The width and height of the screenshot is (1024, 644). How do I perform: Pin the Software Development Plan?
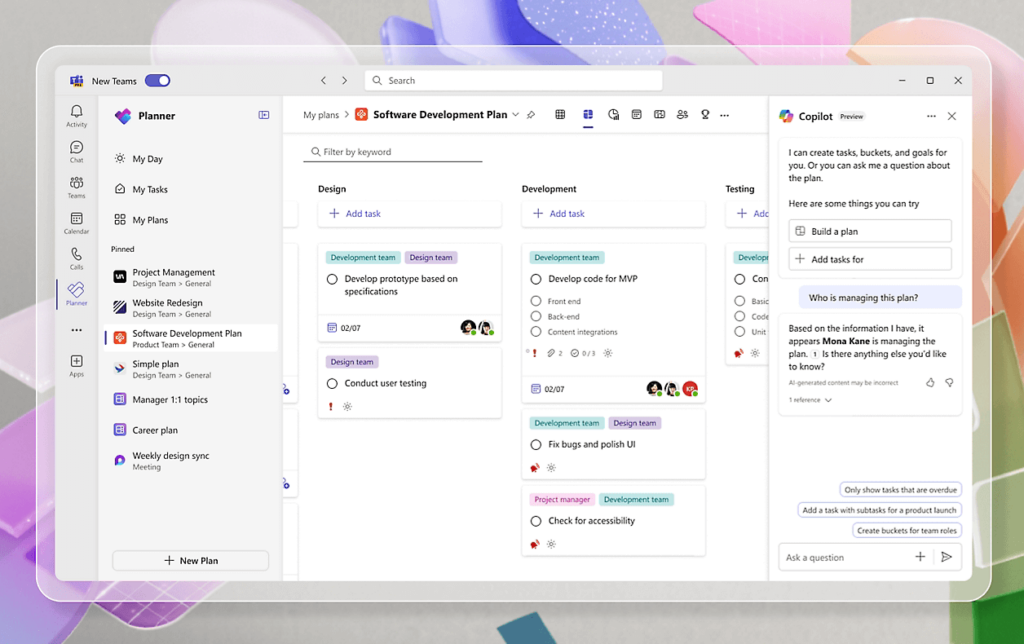tap(531, 115)
